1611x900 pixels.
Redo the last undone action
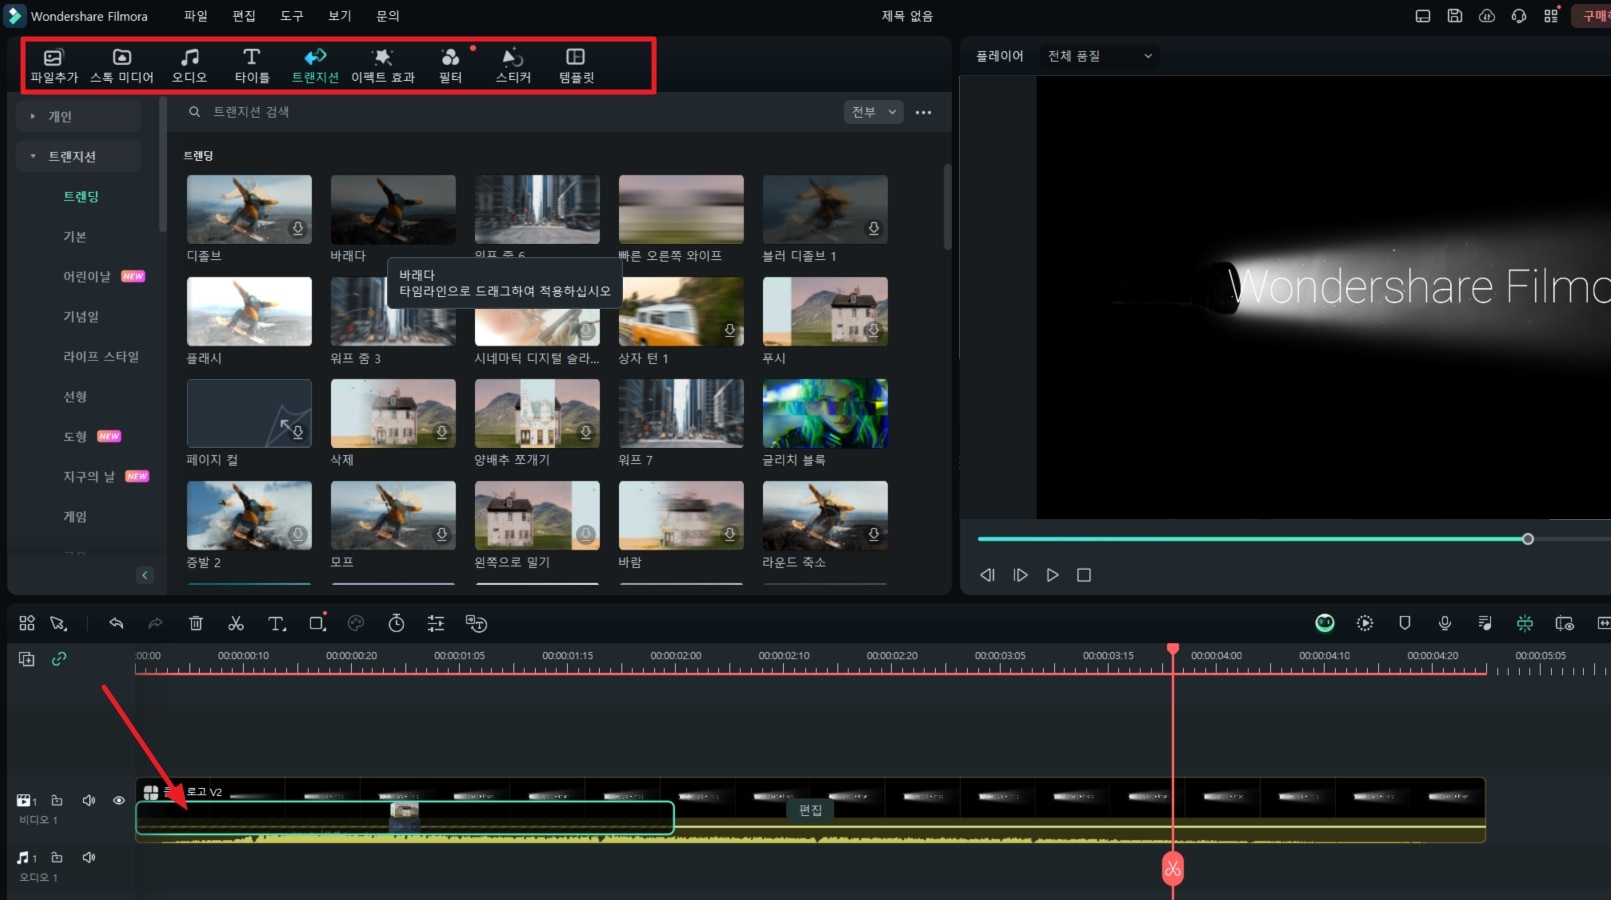155,623
